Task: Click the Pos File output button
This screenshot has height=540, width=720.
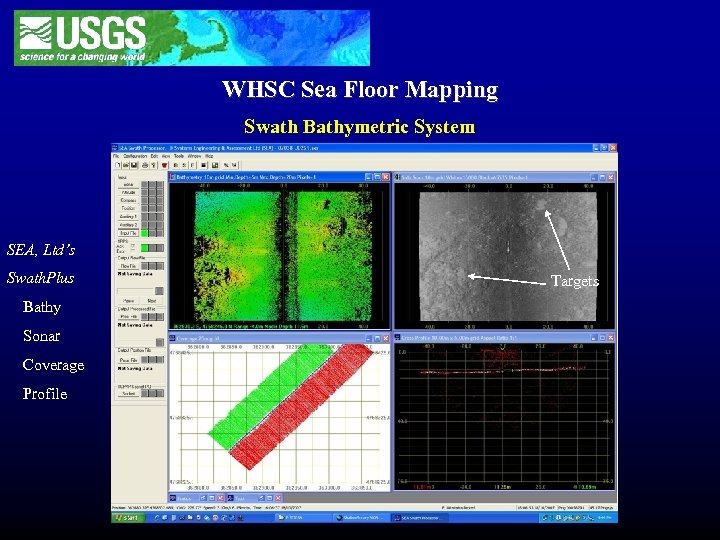Action: 128,360
